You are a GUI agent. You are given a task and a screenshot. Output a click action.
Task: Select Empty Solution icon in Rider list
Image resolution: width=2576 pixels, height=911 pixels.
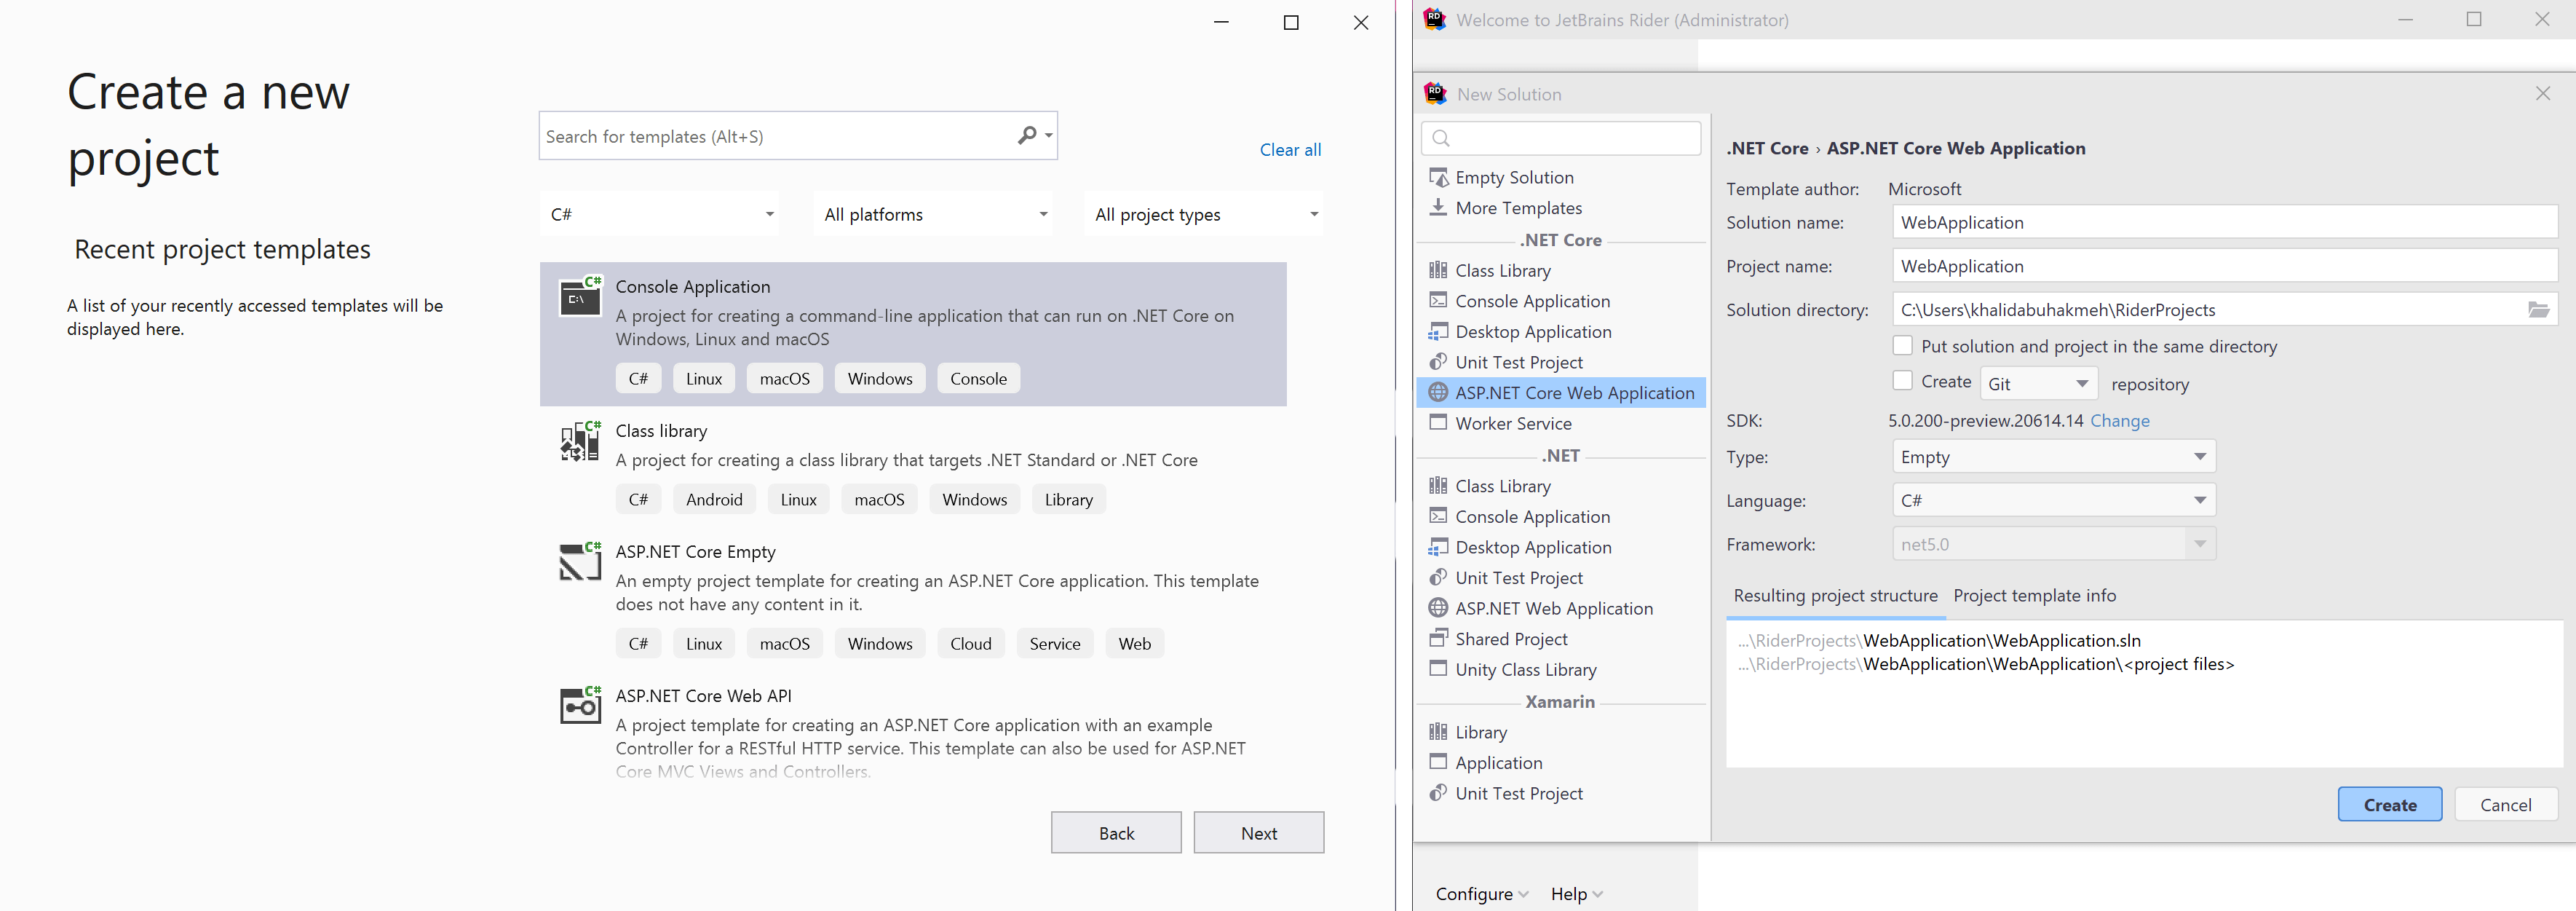point(1439,177)
